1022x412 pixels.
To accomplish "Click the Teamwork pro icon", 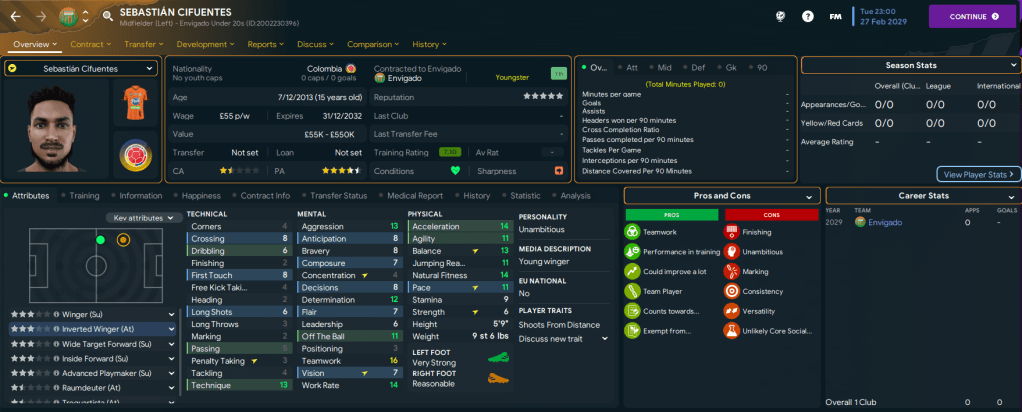I will click(x=632, y=230).
